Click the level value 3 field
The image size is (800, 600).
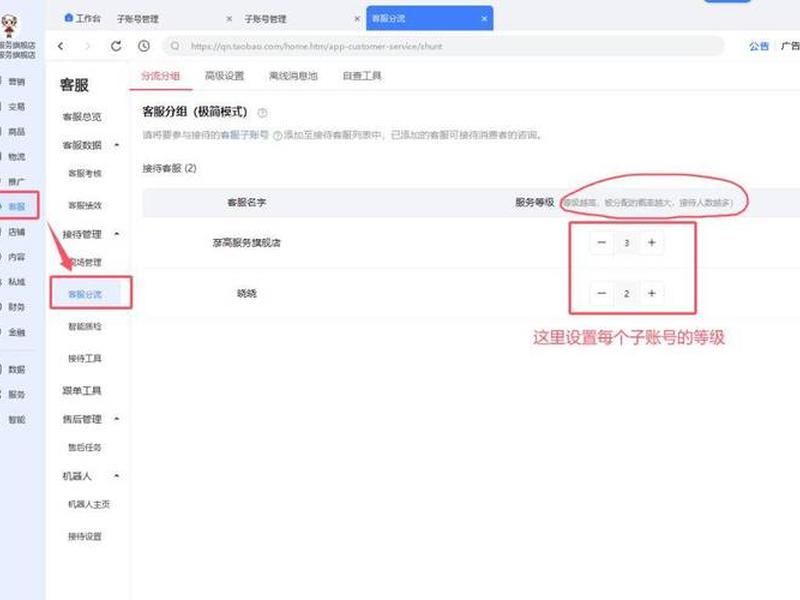click(x=627, y=243)
